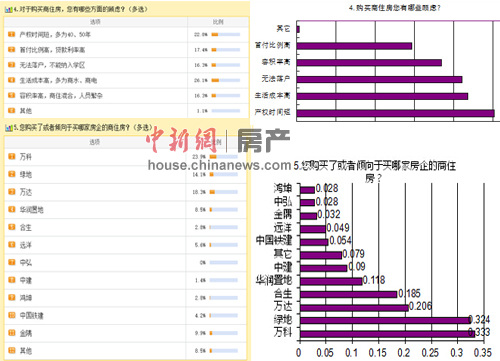The image size is (500, 361).
Task: Click the 0.049 data label on 远洋 bar
Action: (338, 228)
